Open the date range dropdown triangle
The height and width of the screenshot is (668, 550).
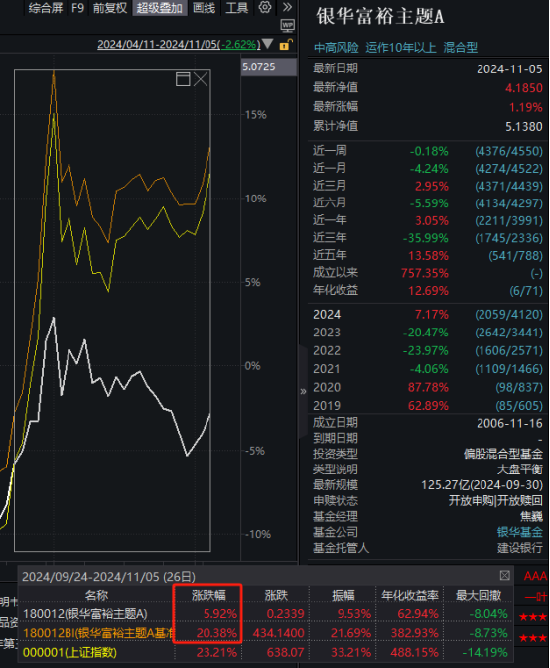pos(268,44)
